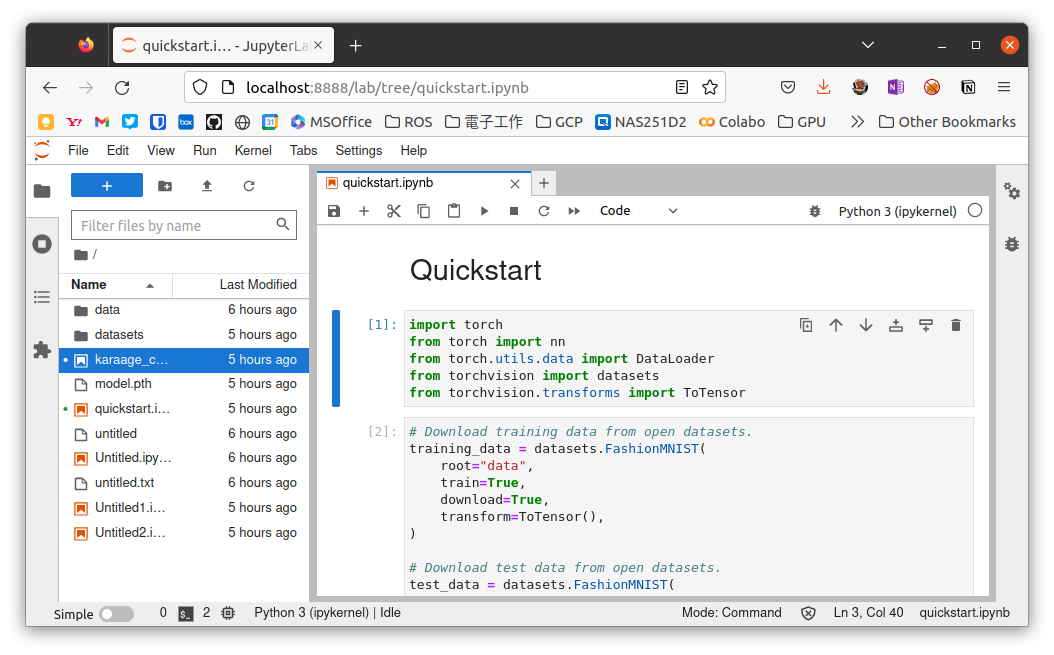Click the blue New Launcher button
The width and height of the screenshot is (1054, 655).
(x=107, y=186)
